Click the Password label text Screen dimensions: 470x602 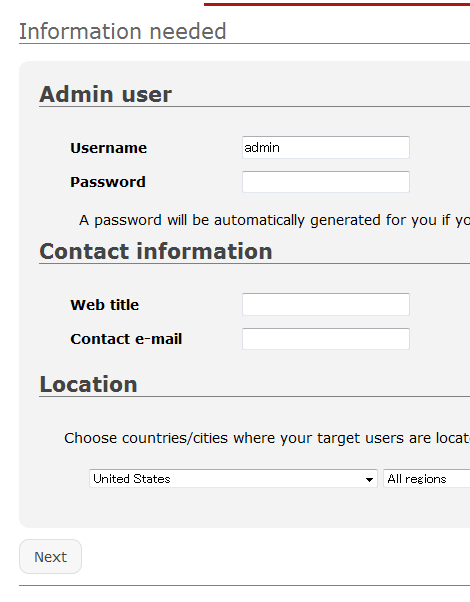coord(108,182)
